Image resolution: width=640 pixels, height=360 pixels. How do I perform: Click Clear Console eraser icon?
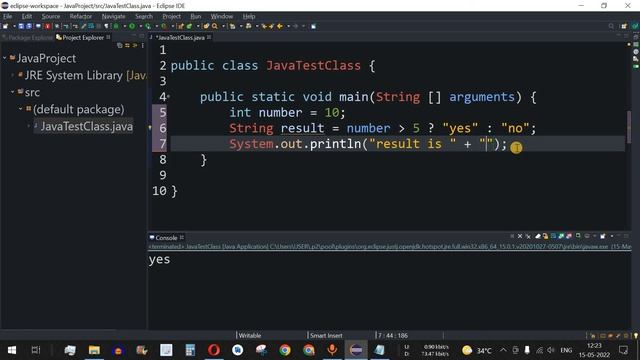coord(538,236)
